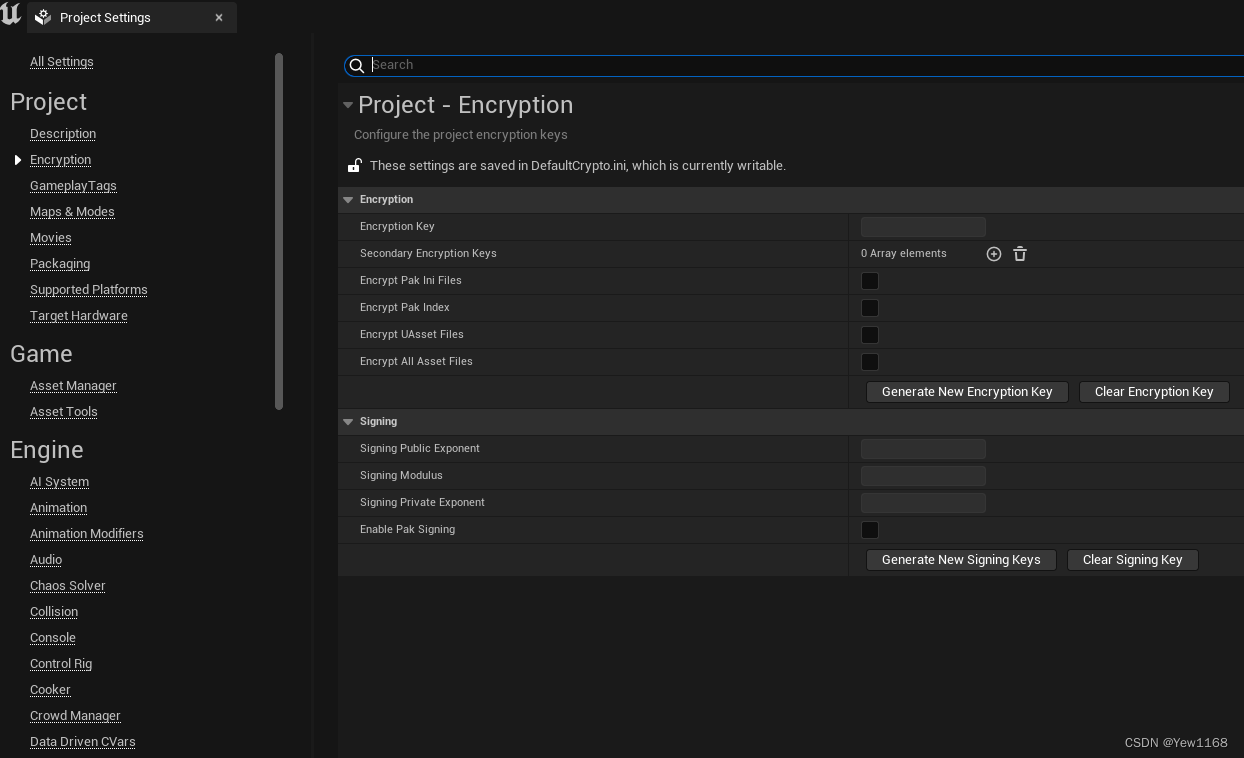
Task: Open Animation Modifiers settings
Action: pos(87,534)
